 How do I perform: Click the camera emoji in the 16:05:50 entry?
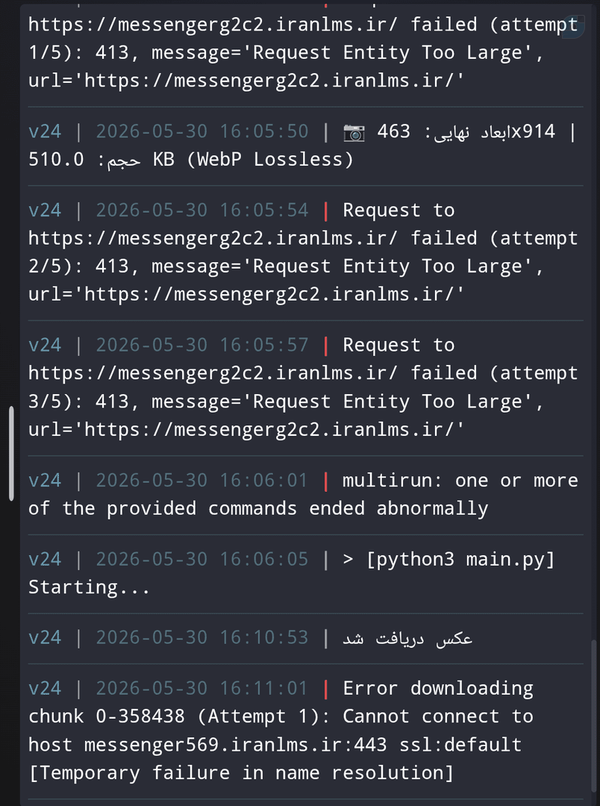pyautogui.click(x=354, y=133)
